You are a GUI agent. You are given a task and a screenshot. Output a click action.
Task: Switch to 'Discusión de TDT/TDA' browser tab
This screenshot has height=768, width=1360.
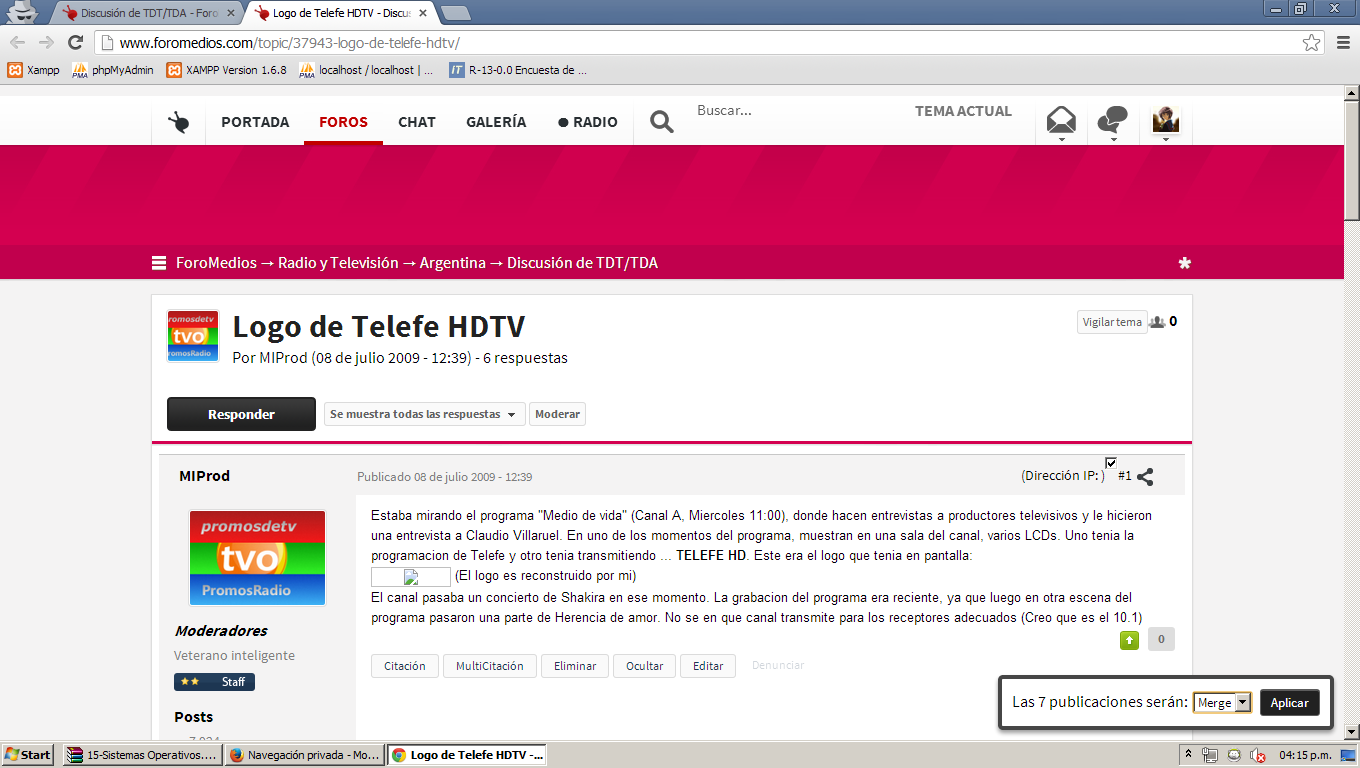point(148,14)
